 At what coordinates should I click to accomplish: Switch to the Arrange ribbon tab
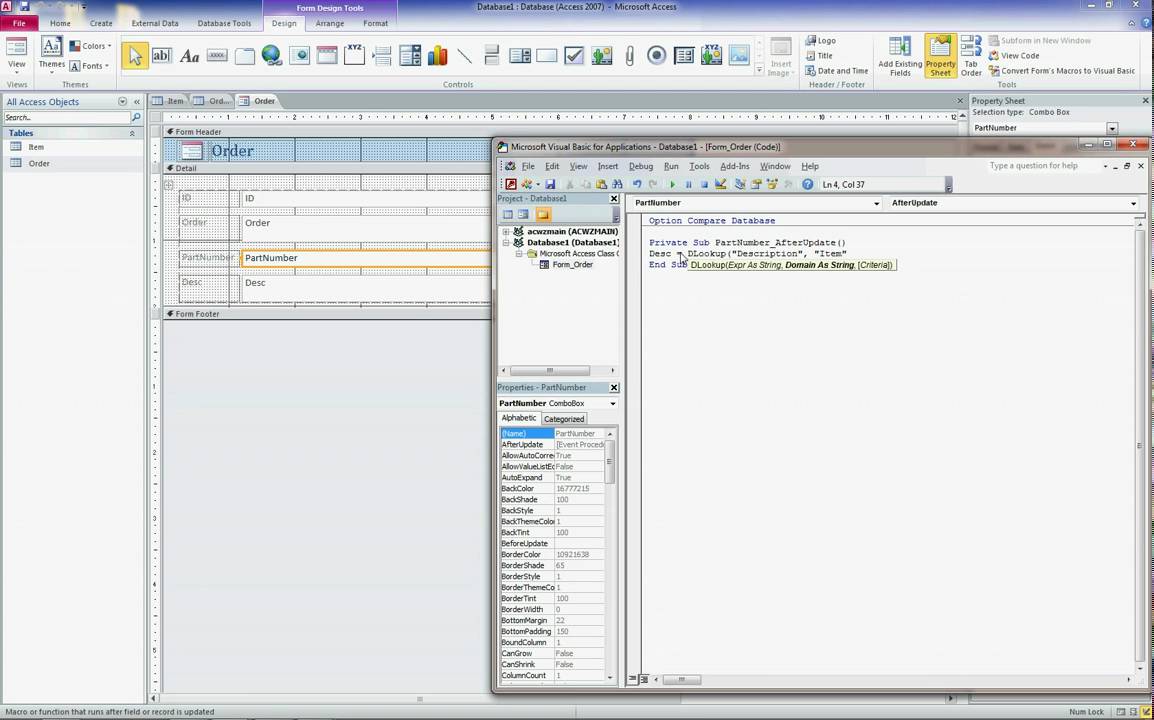[x=329, y=24]
